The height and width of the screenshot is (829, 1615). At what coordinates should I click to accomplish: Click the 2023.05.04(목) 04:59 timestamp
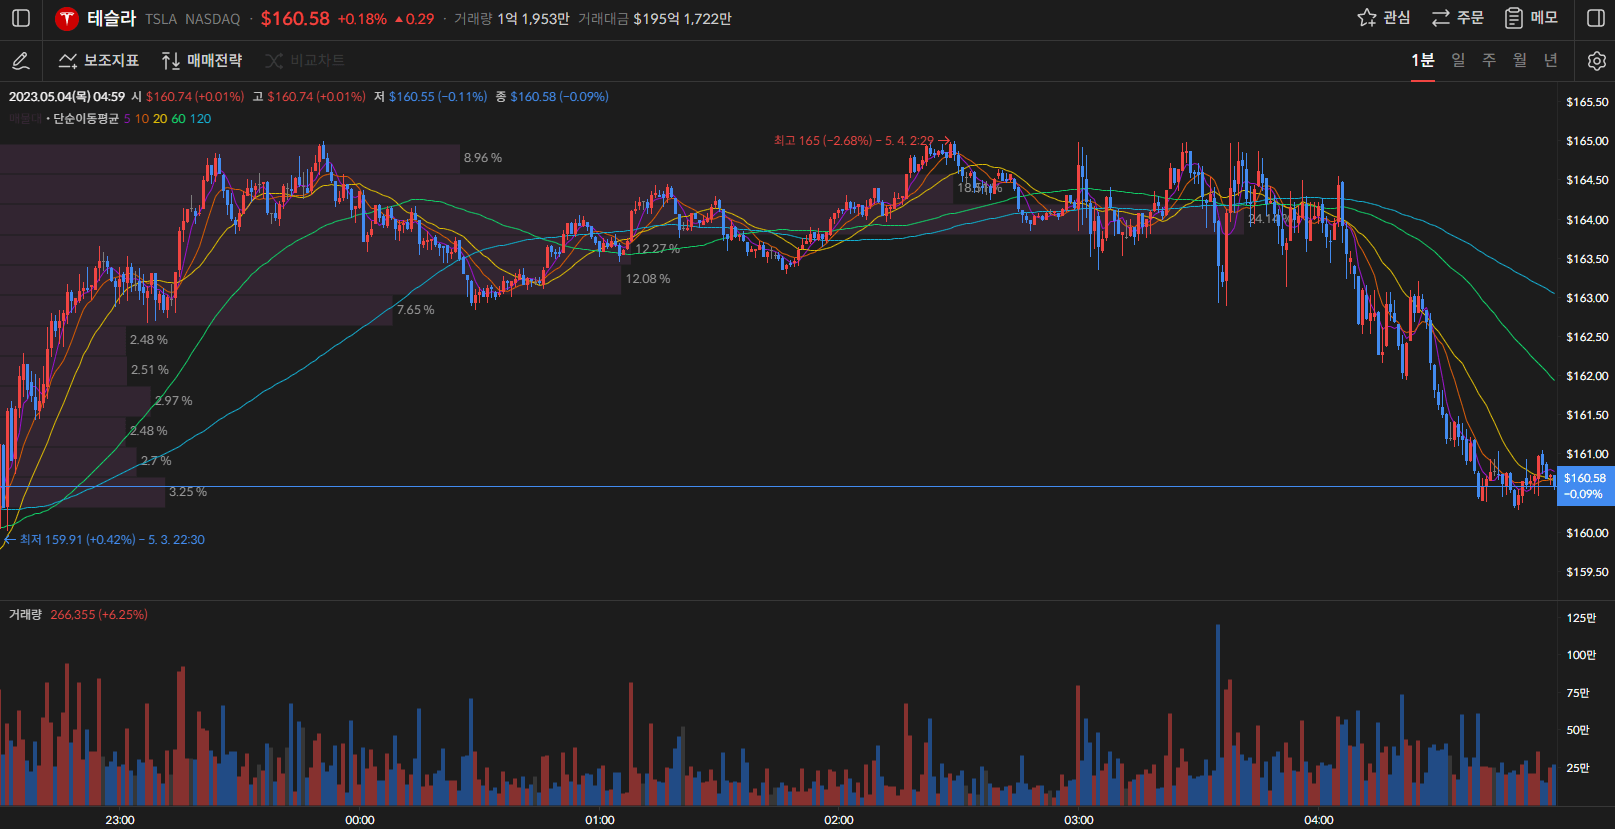point(67,97)
